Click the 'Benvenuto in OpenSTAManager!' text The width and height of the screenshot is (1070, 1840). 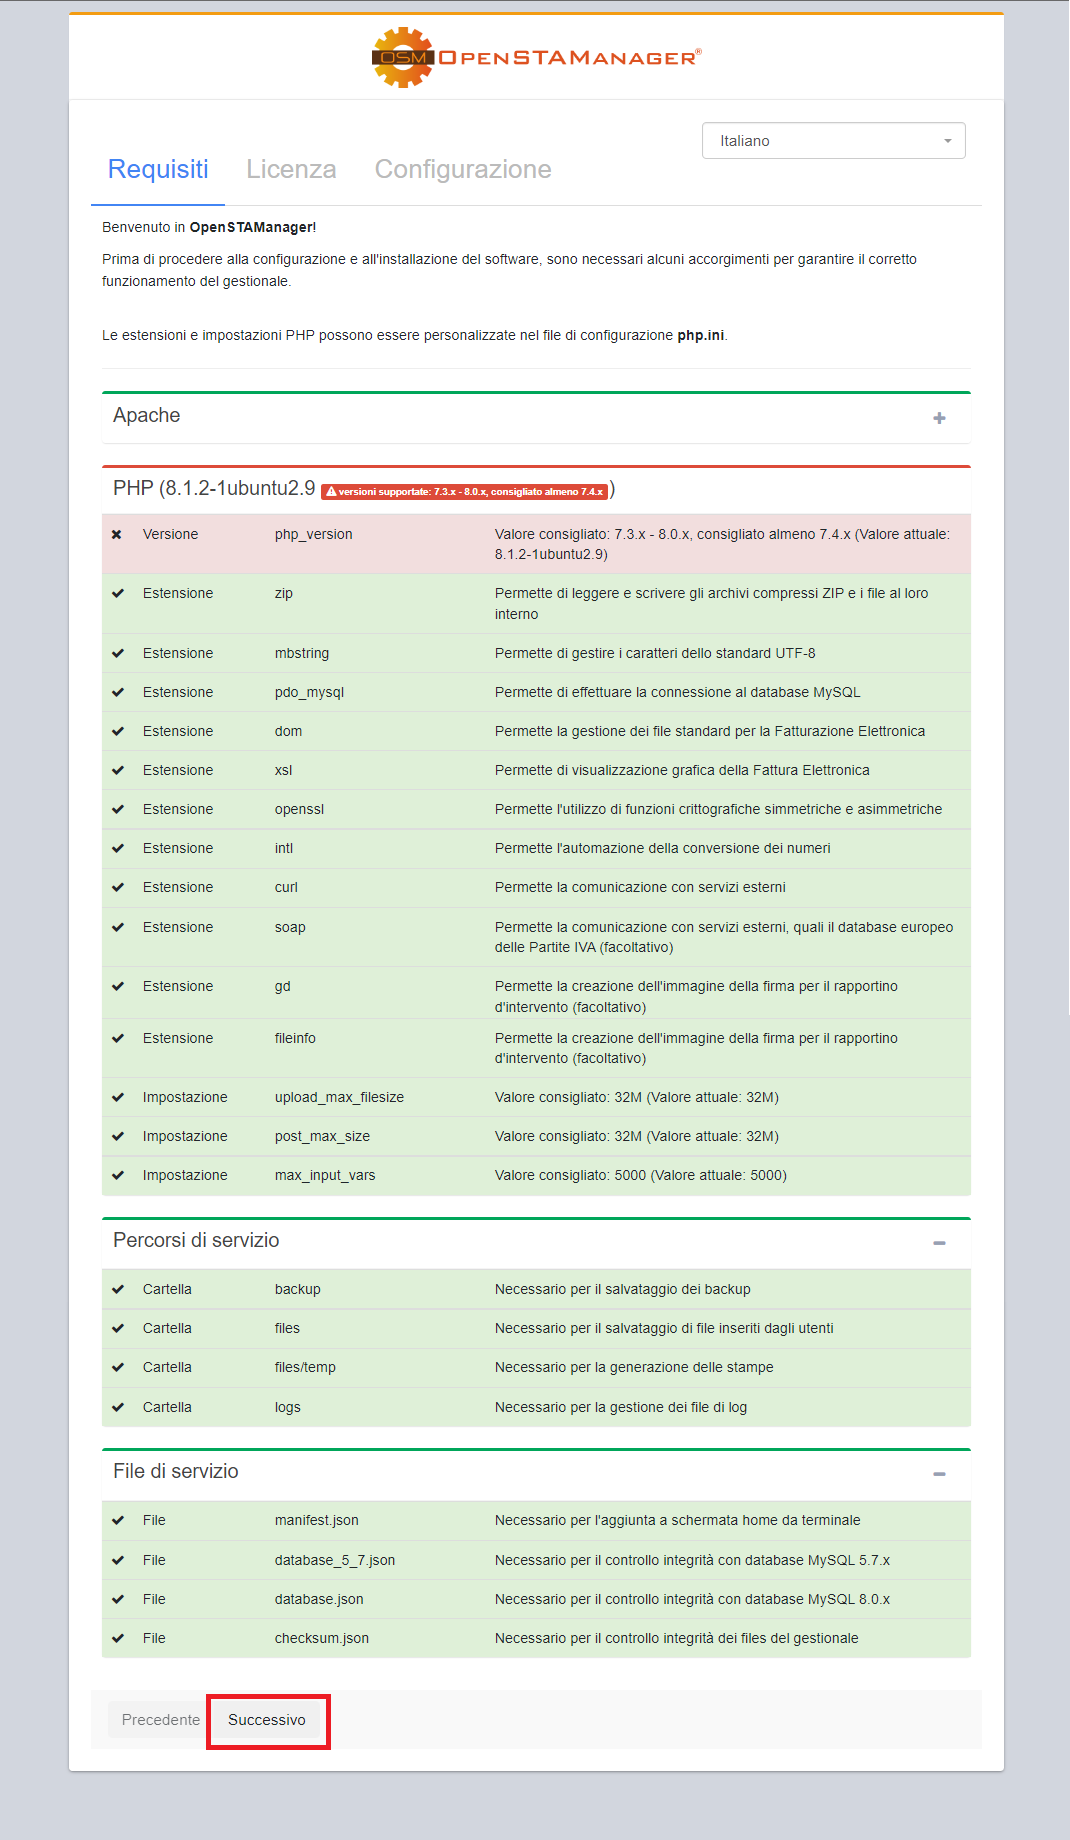click(209, 228)
